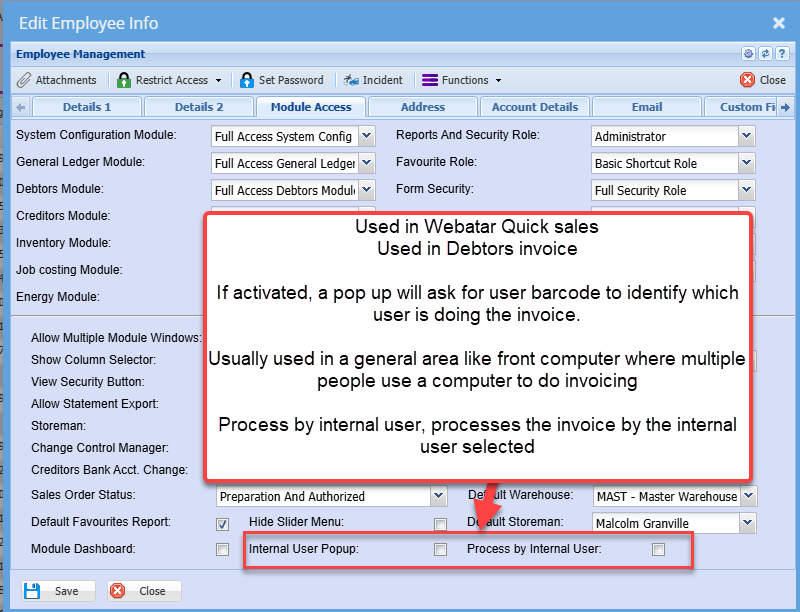This screenshot has height=612, width=800.
Task: Open General Ledger Module dropdown arrow
Action: click(x=367, y=163)
